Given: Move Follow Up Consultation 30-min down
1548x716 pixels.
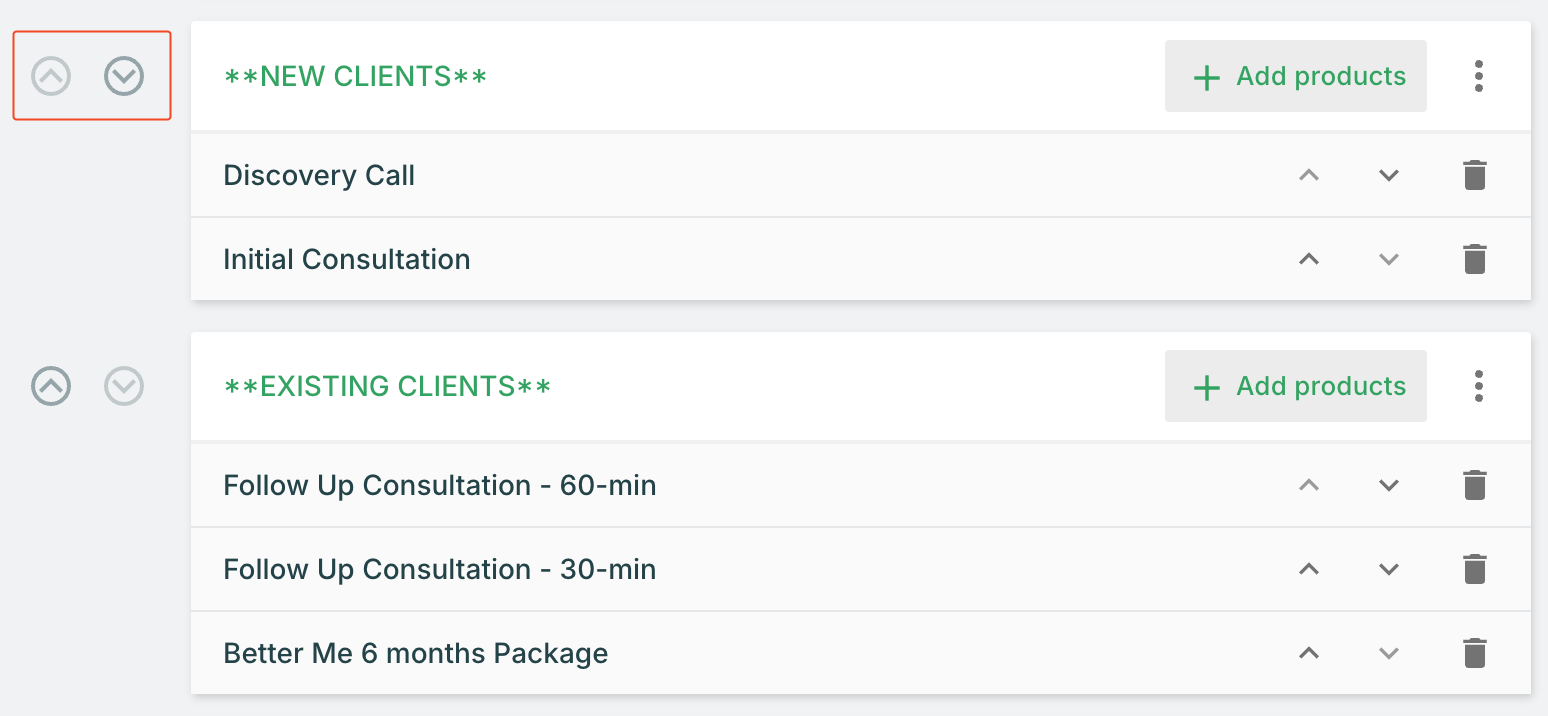Looking at the screenshot, I should (x=1388, y=569).
